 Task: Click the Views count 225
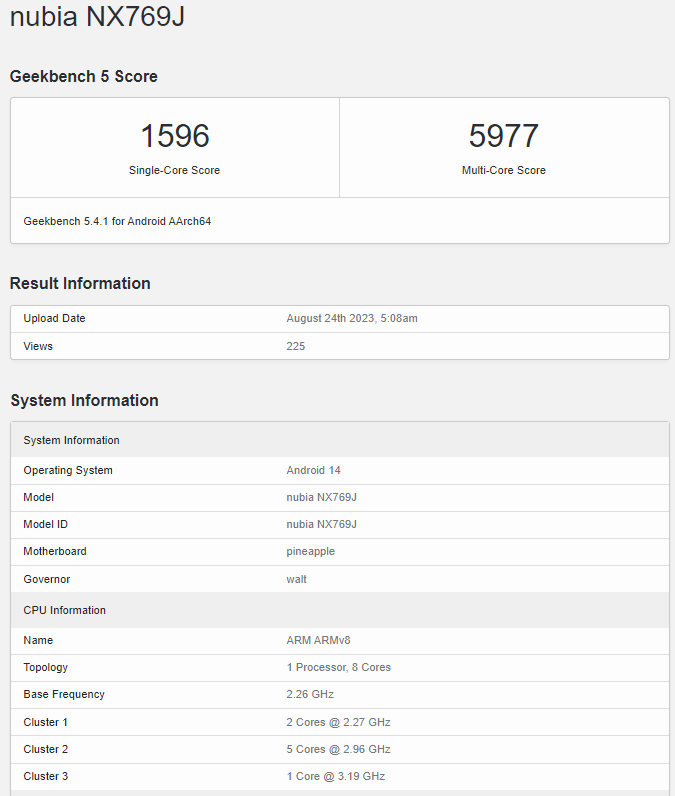tap(295, 346)
